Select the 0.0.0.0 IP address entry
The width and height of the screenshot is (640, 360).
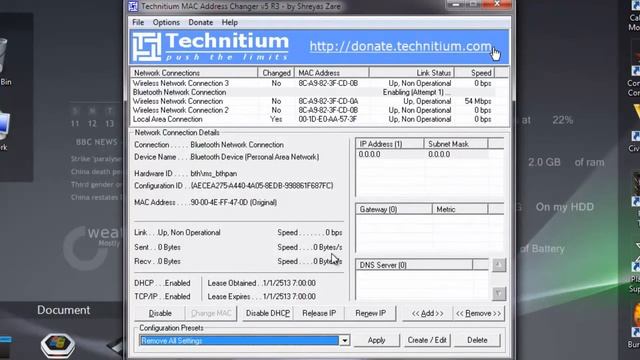tap(369, 155)
